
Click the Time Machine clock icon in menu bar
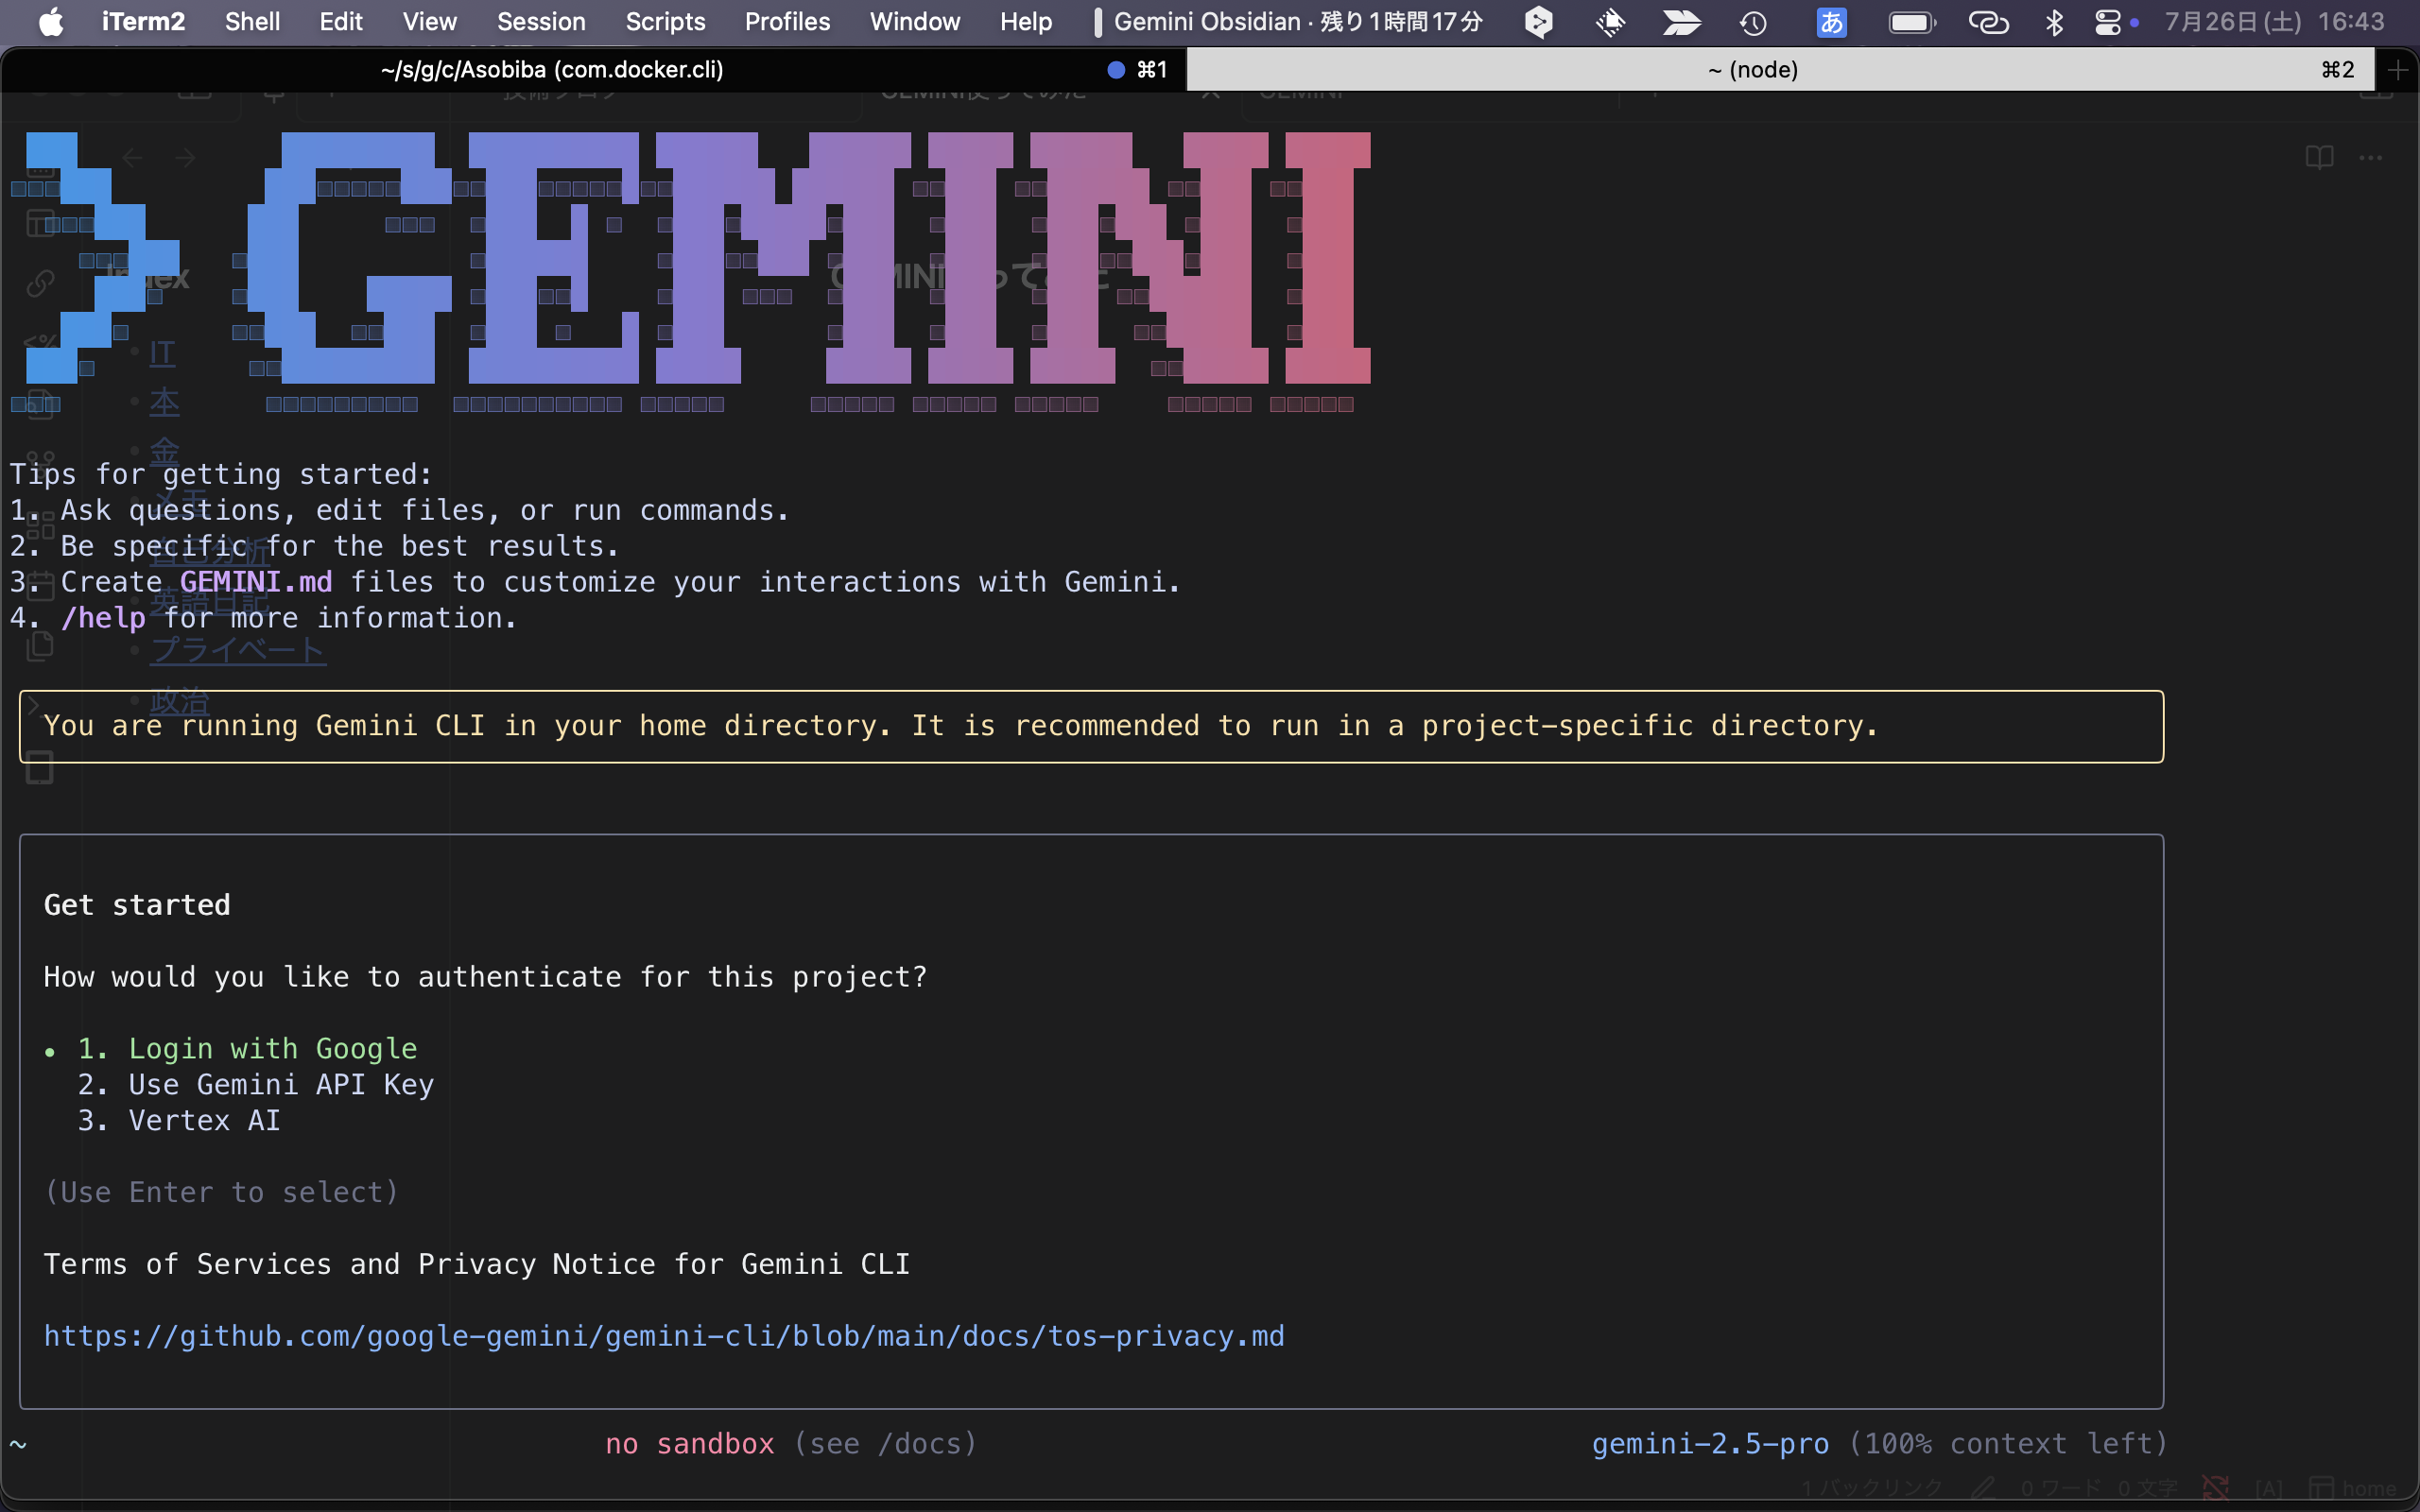1754,22
